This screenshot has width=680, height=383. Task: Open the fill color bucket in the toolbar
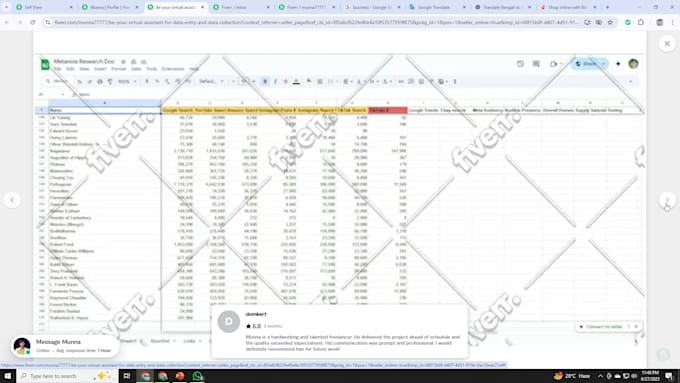point(309,81)
